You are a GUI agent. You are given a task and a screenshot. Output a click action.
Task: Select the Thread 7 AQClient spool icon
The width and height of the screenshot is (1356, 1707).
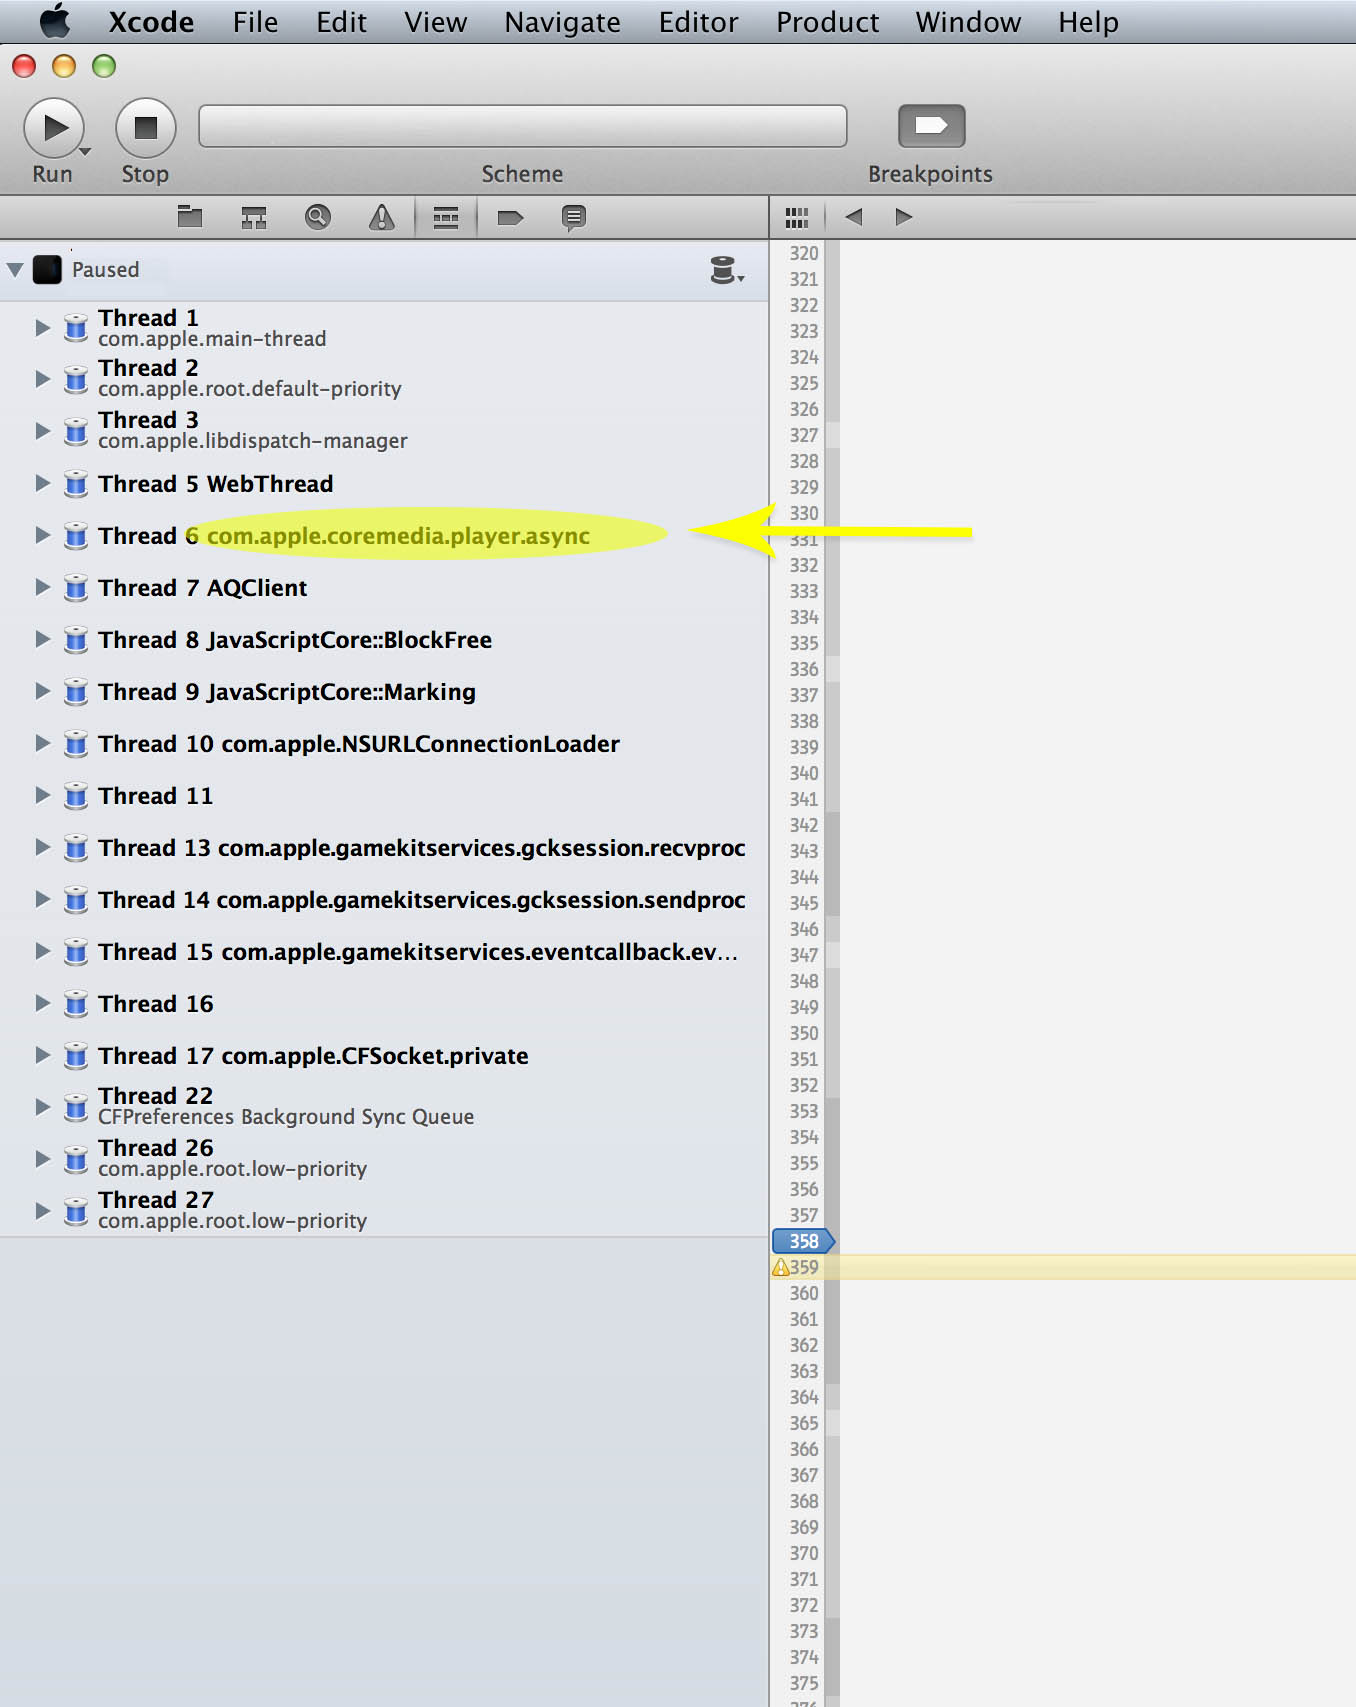click(x=76, y=588)
